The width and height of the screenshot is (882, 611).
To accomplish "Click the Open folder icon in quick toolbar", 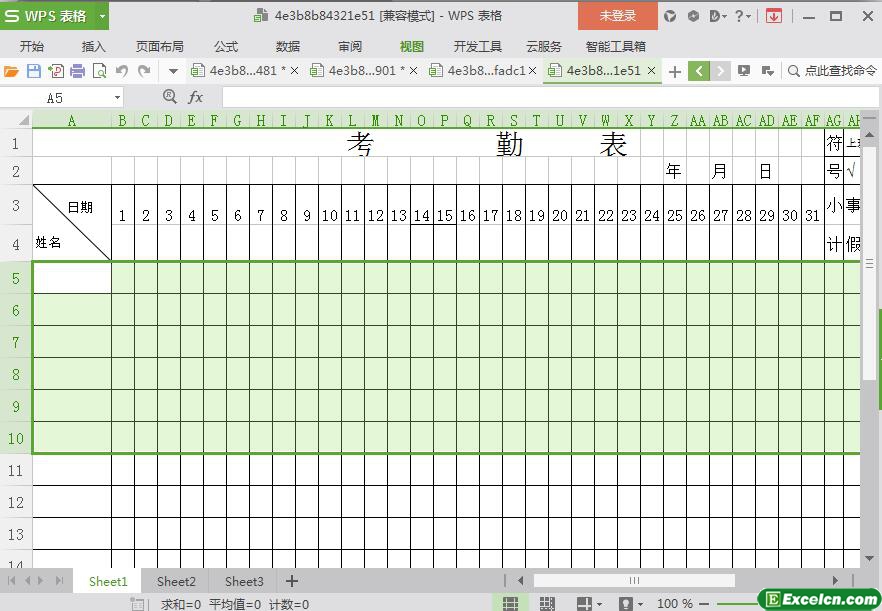I will click(x=11, y=71).
